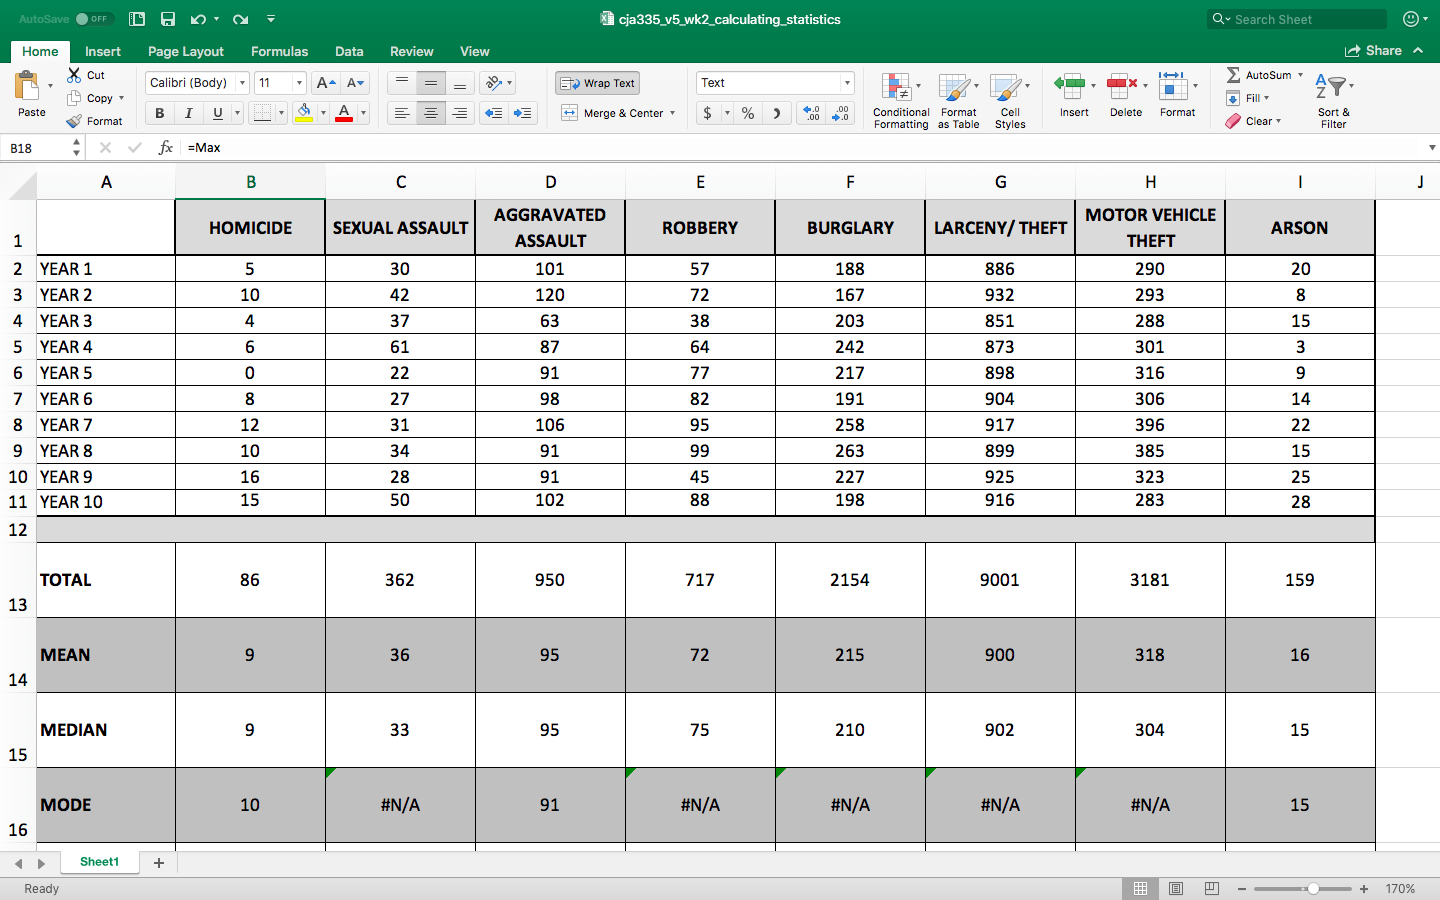
Task: Decrease font size with the small A icon
Action: click(356, 83)
